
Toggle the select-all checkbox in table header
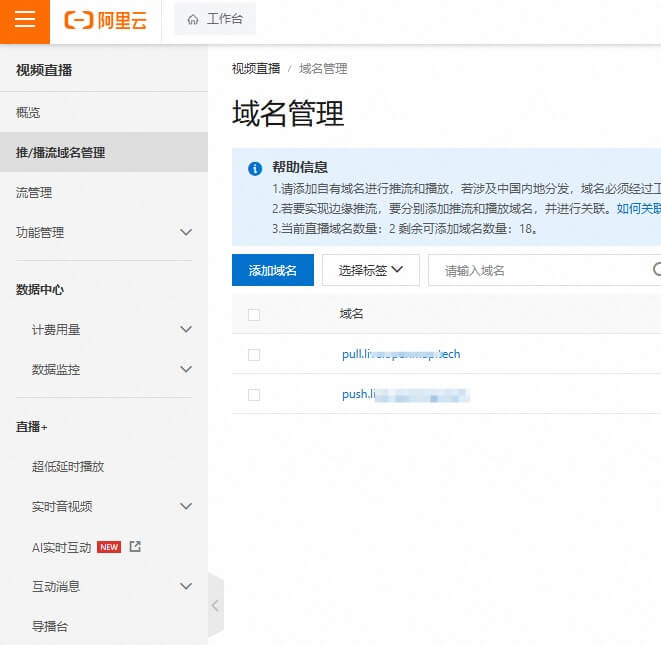[254, 315]
